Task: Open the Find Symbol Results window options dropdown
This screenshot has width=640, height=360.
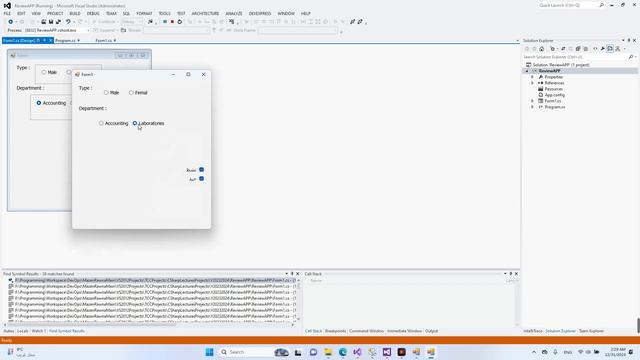Action: point(286,274)
